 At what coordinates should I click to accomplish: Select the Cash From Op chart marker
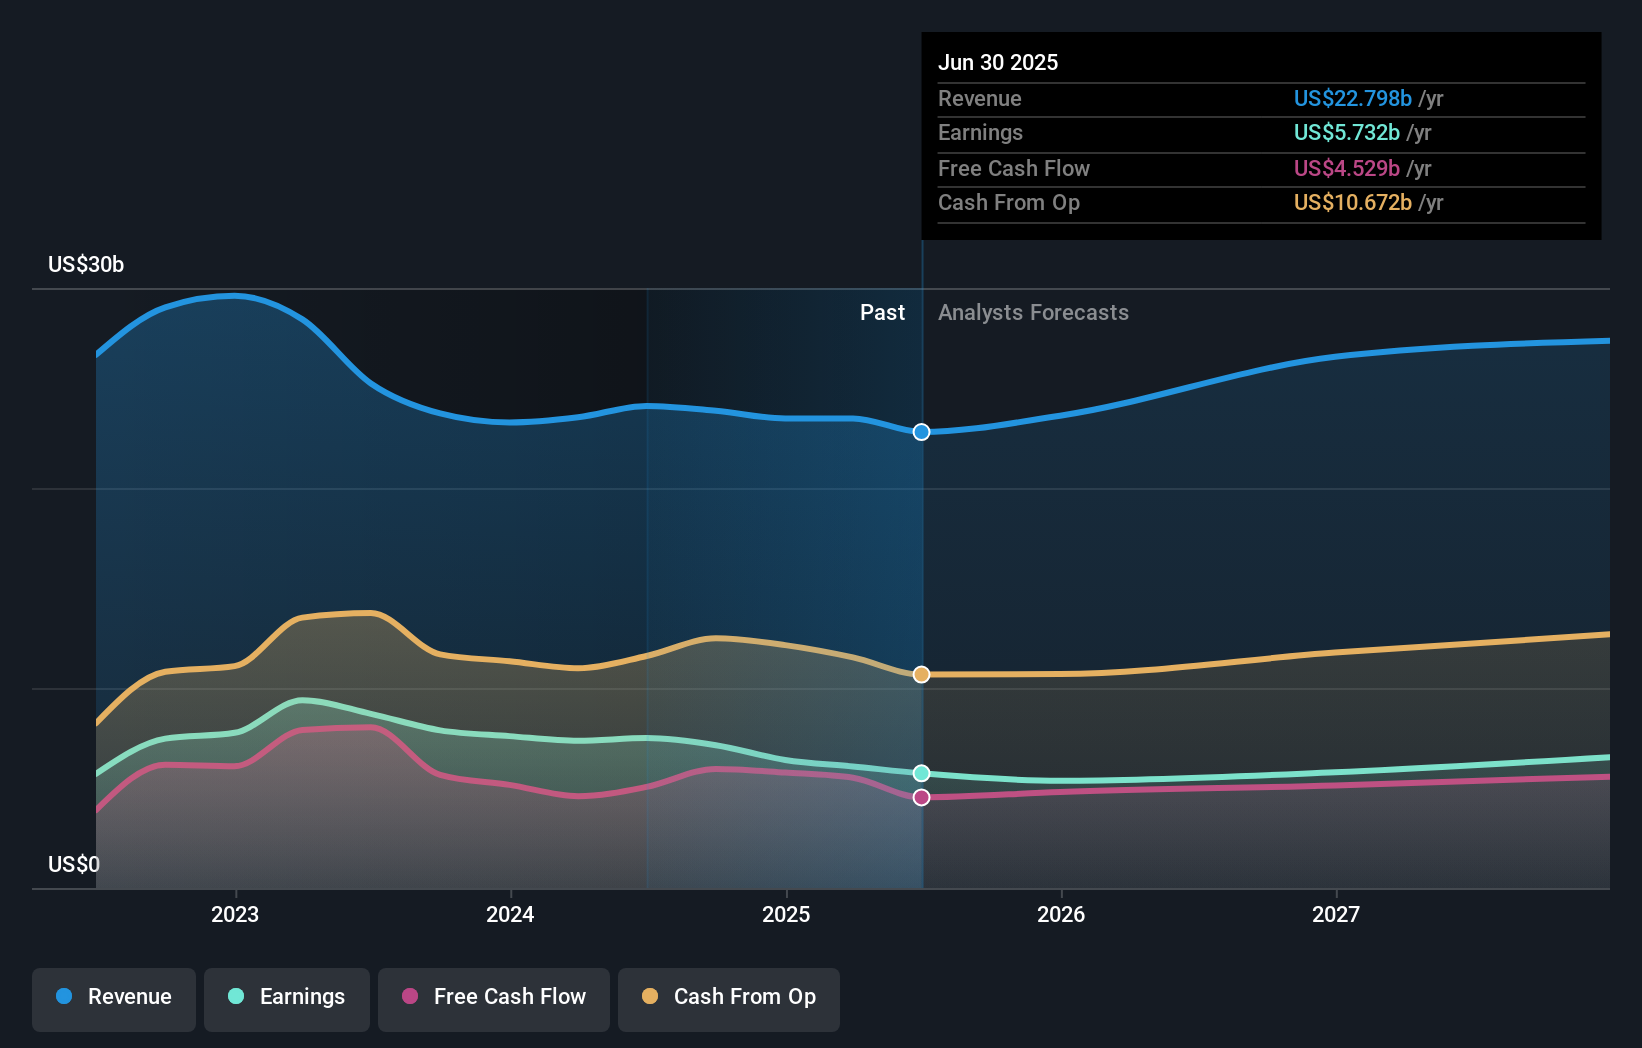(920, 674)
